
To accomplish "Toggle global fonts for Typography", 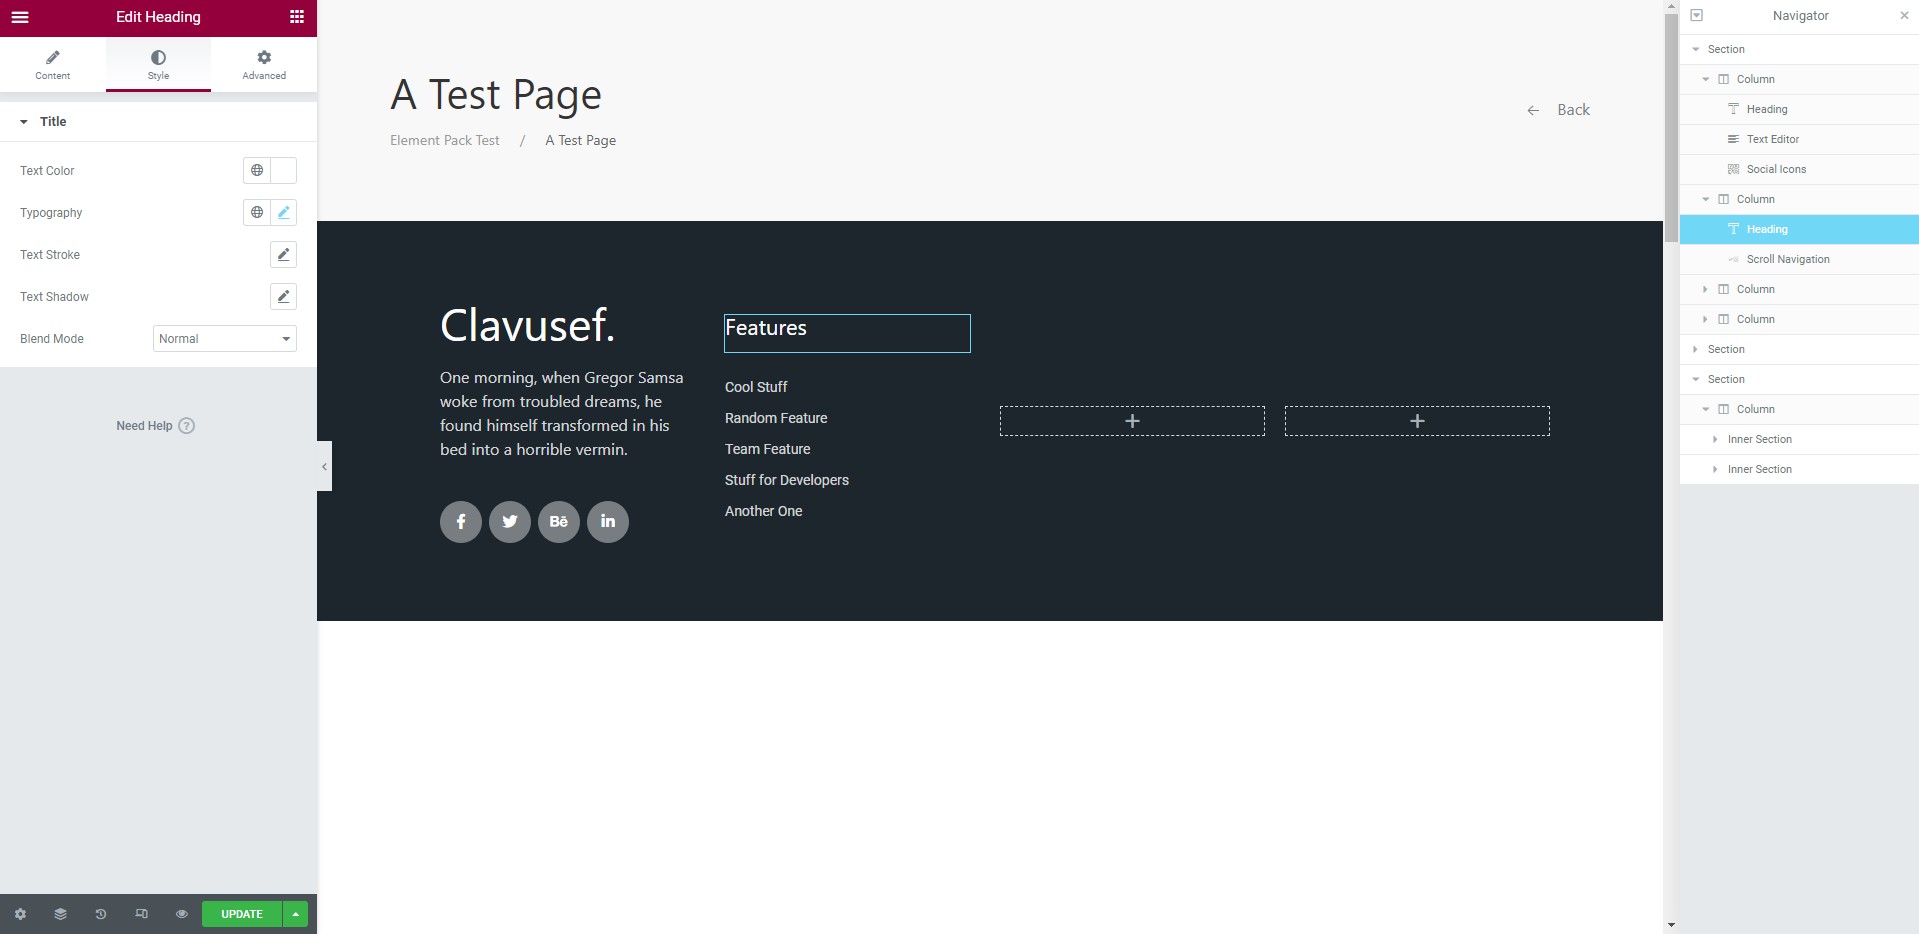I will [x=257, y=212].
